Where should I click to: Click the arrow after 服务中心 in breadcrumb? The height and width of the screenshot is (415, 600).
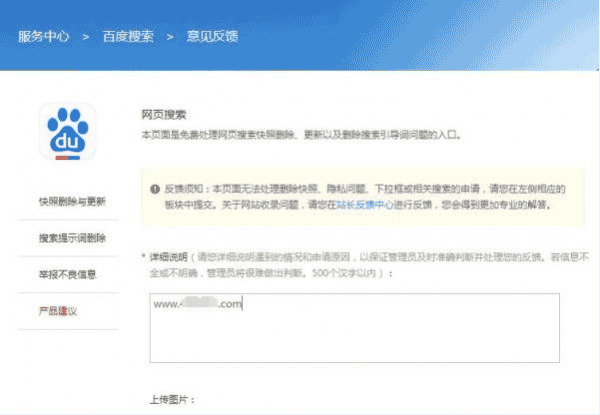click(85, 36)
